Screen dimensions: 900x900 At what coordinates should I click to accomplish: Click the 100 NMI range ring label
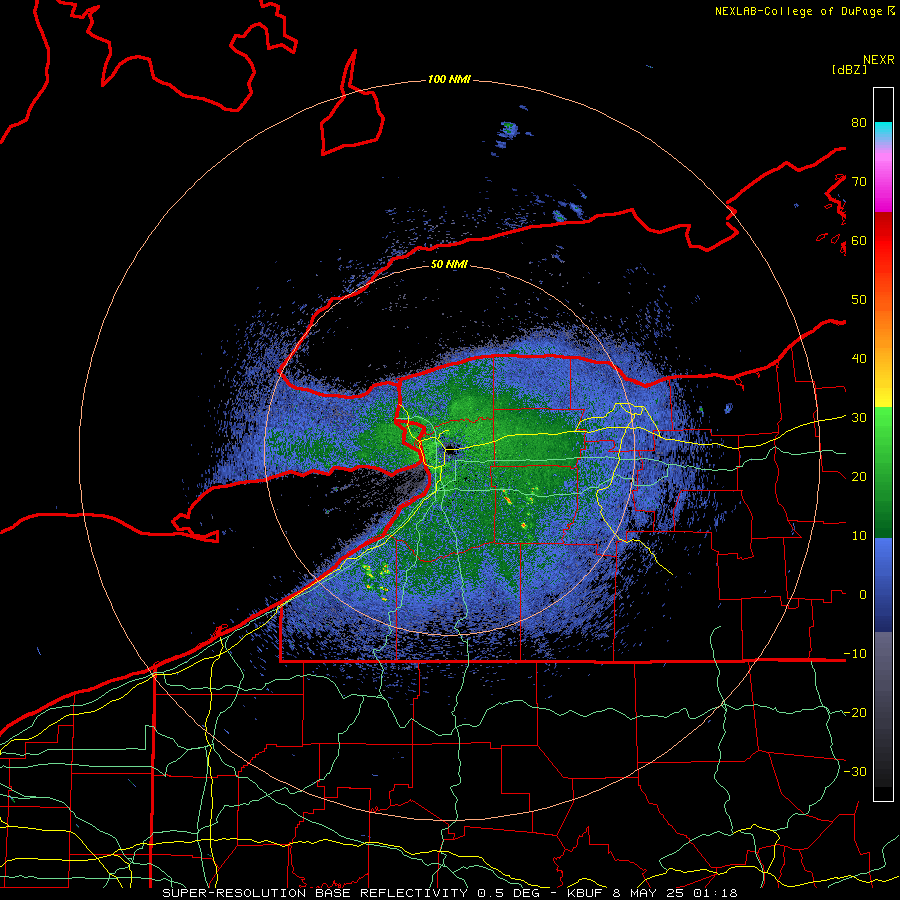click(x=449, y=79)
